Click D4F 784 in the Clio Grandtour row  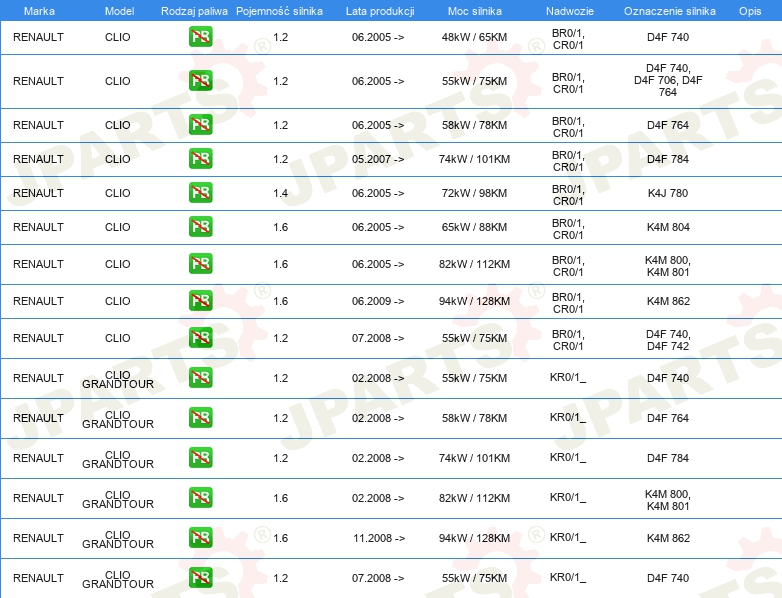[668, 458]
